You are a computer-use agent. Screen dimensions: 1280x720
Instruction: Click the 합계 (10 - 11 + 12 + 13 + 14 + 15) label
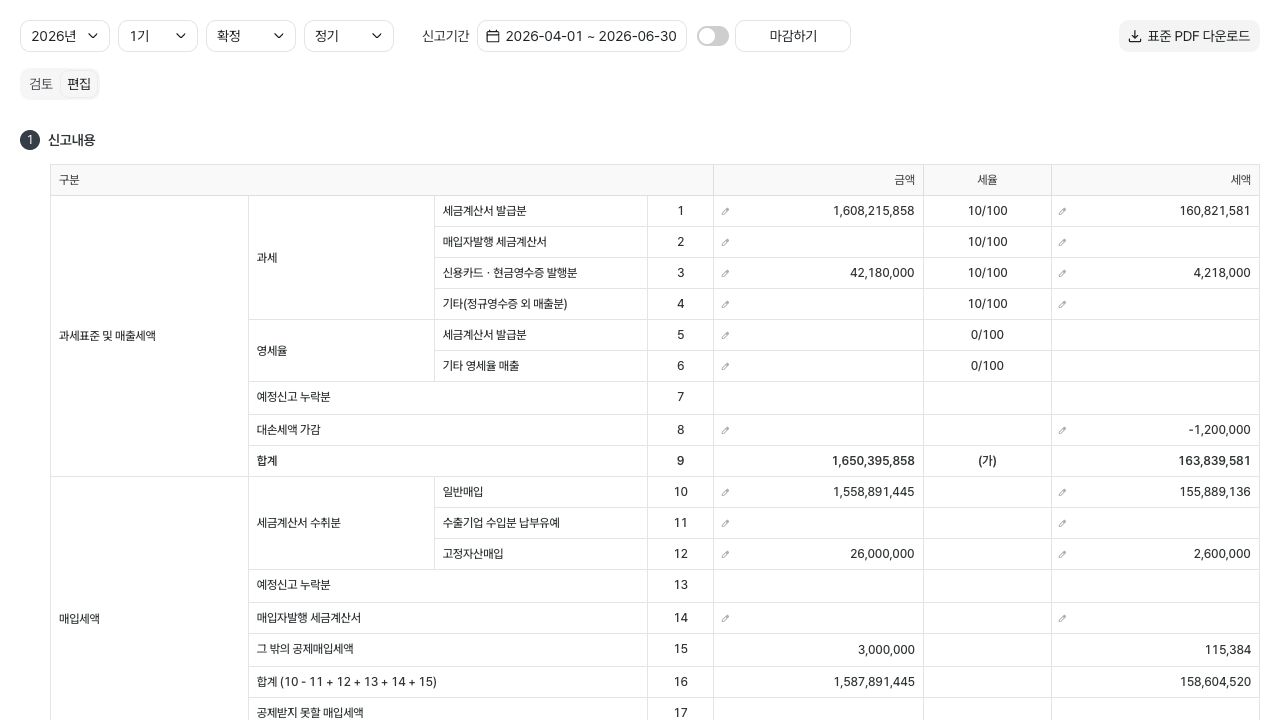coord(347,682)
